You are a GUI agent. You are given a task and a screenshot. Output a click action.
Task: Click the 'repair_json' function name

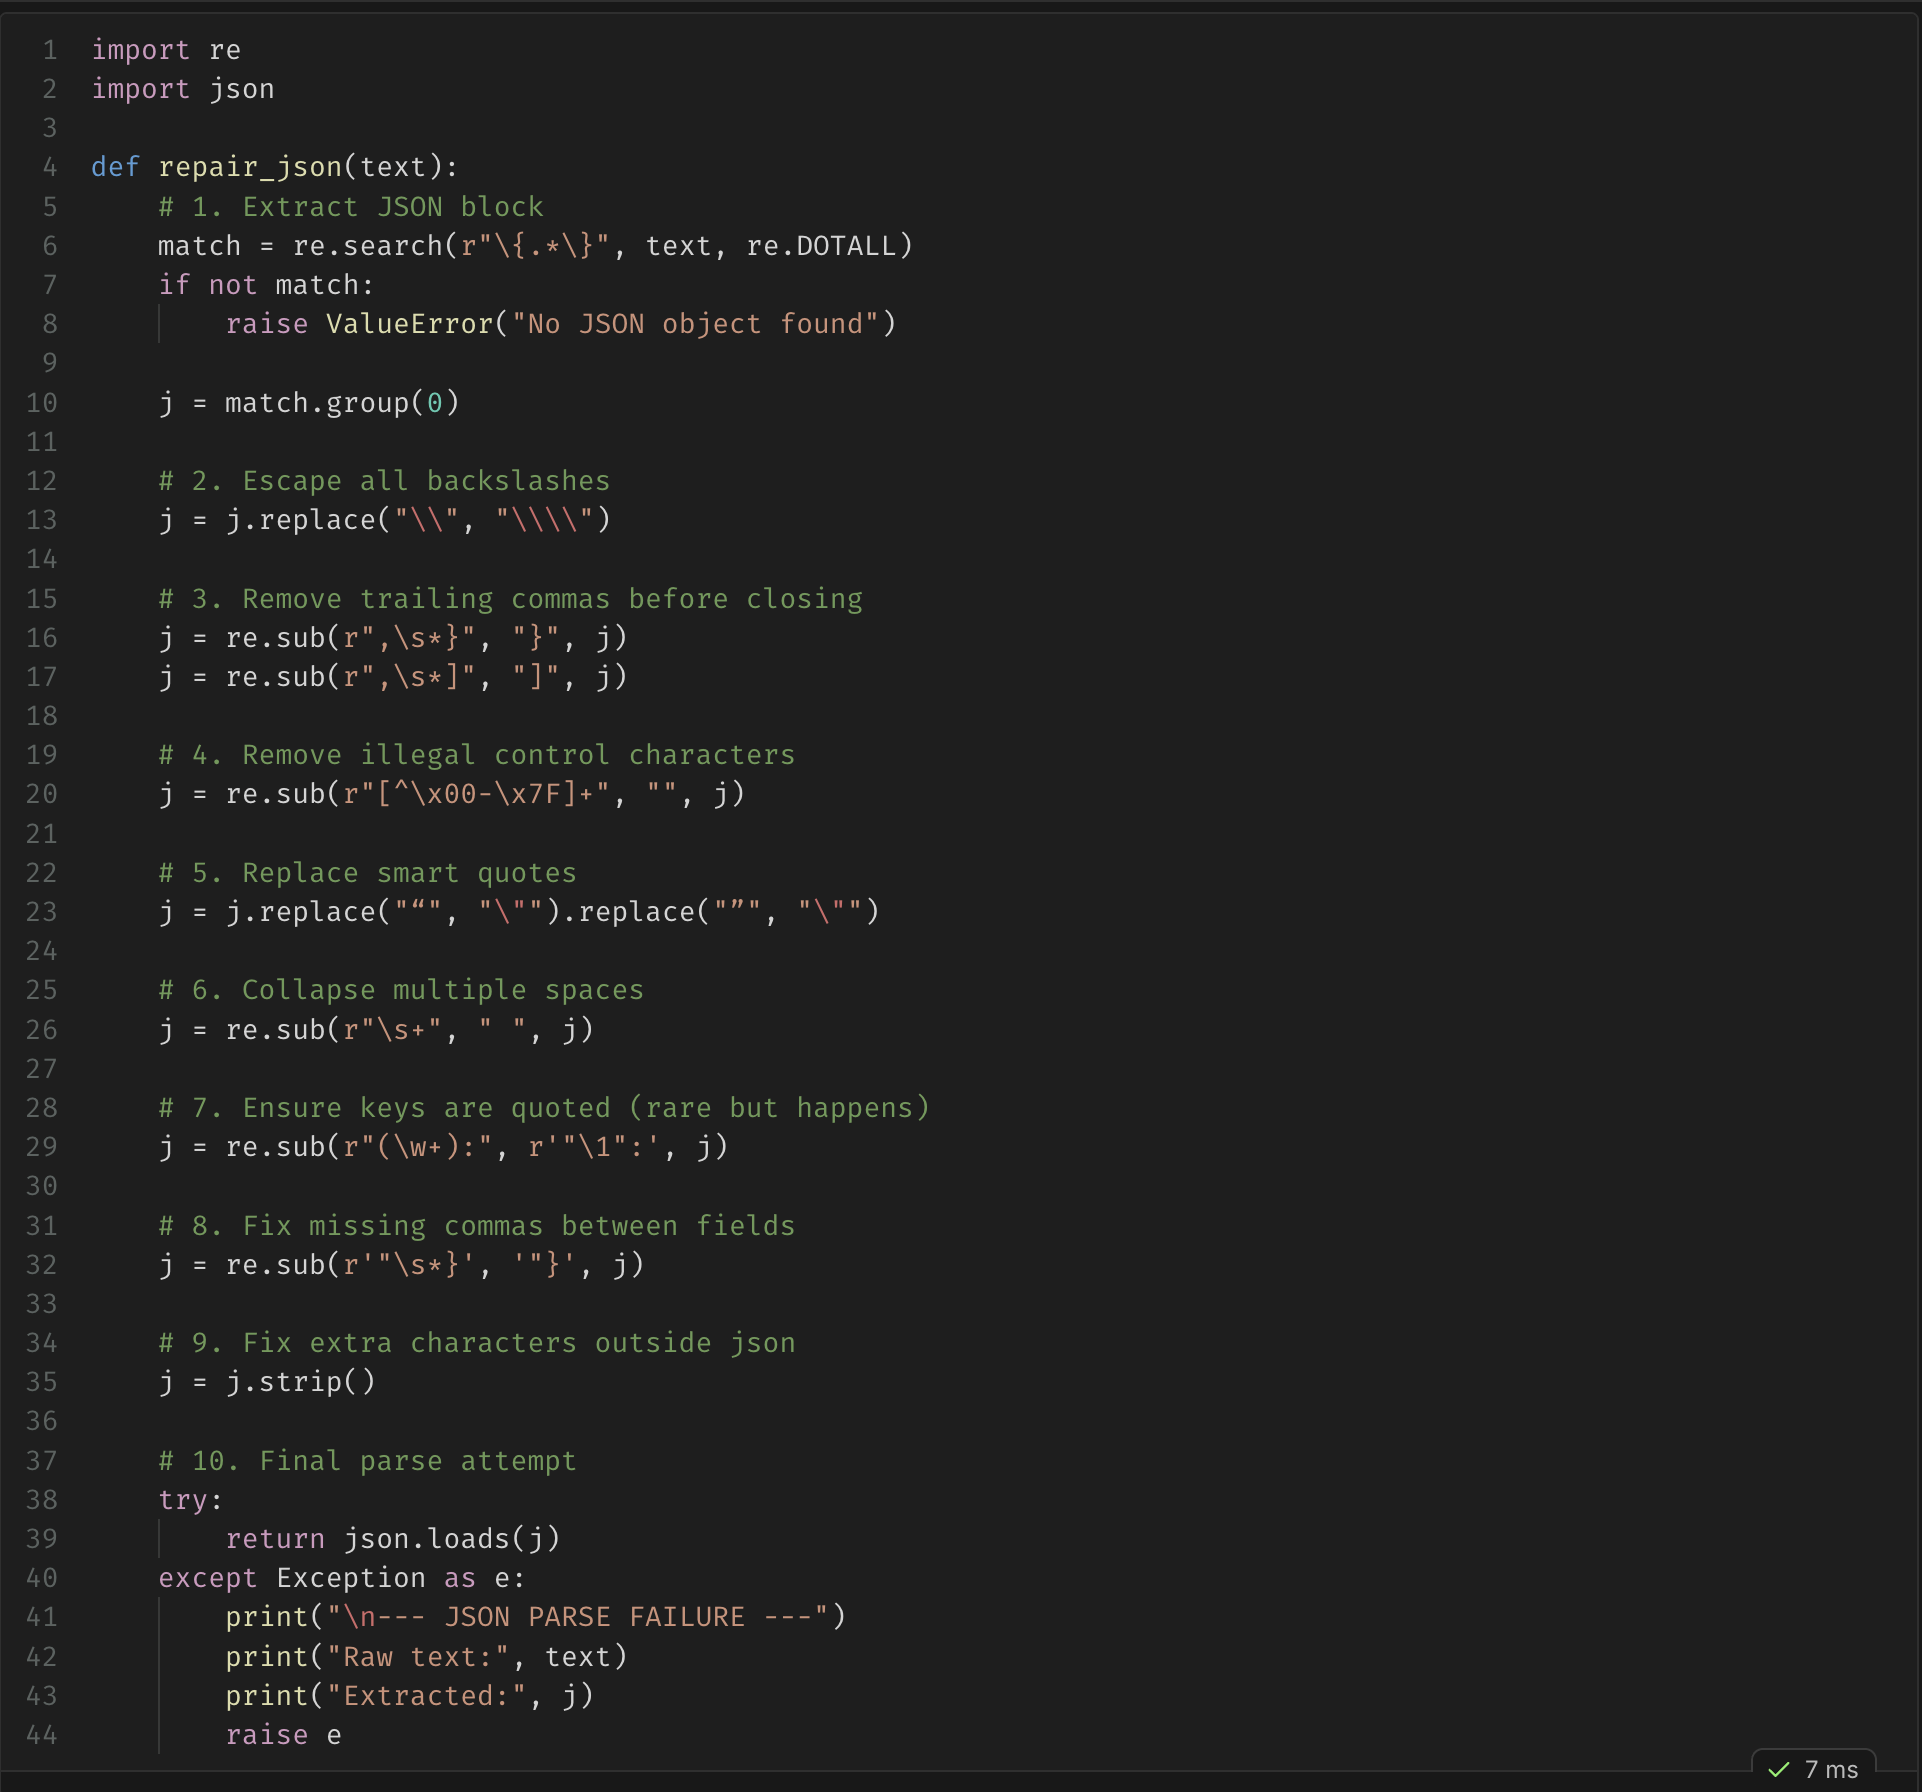coord(250,167)
